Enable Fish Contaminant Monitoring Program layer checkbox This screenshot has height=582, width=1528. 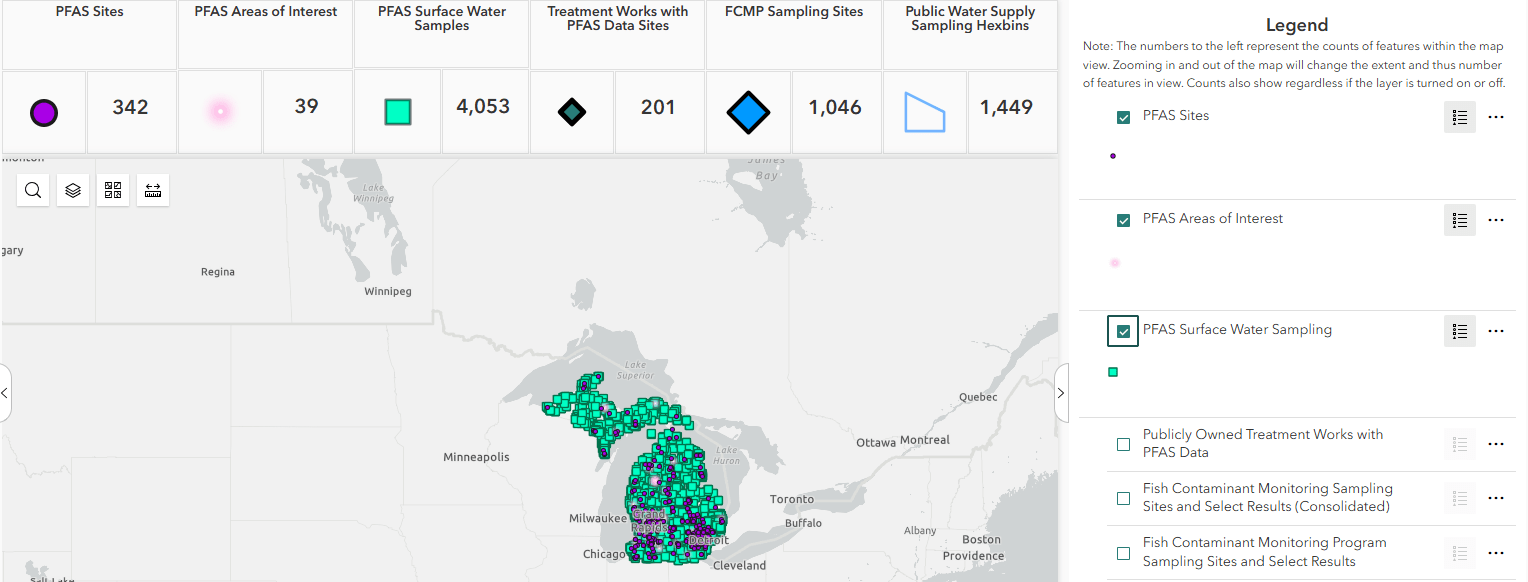1124,552
